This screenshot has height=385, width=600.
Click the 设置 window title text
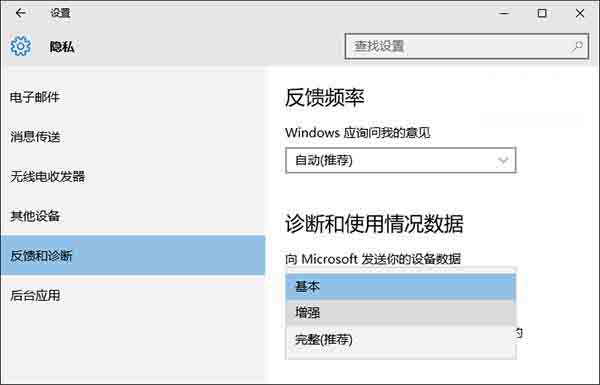coord(60,13)
